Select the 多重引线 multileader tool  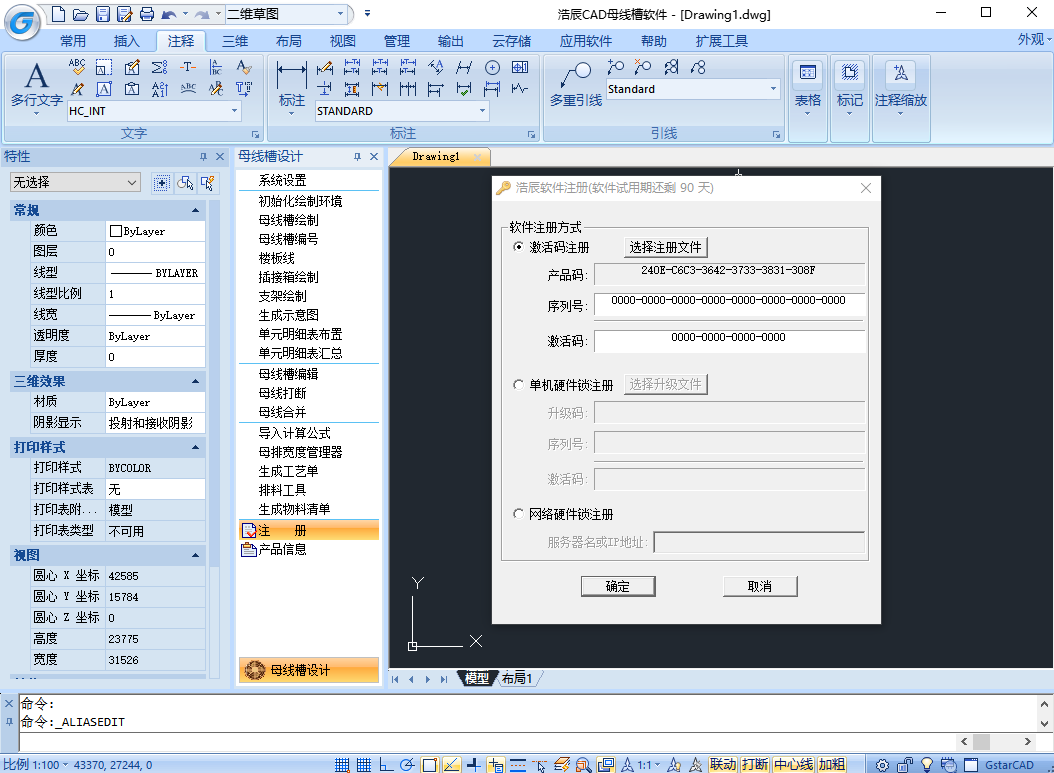tap(576, 86)
